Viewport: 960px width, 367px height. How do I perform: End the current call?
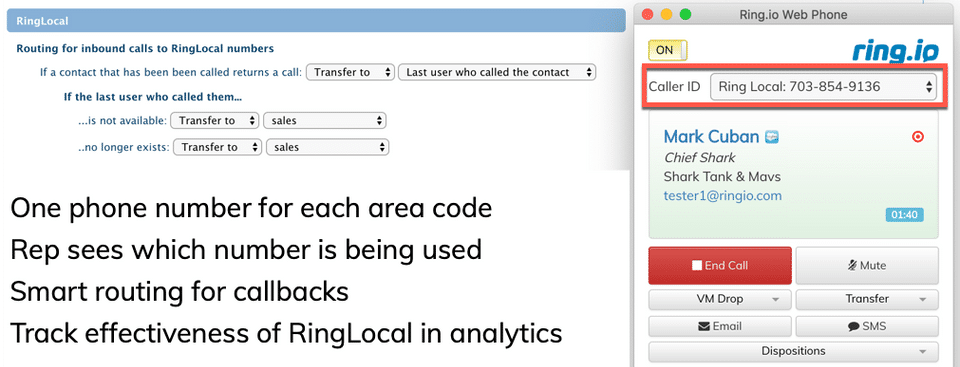pyautogui.click(x=719, y=265)
